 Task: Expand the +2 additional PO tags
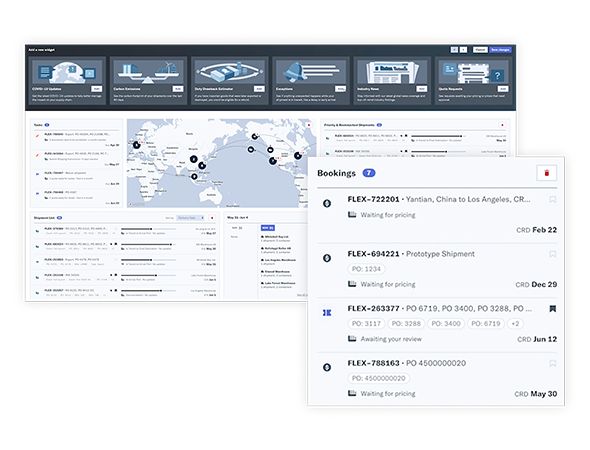click(515, 324)
